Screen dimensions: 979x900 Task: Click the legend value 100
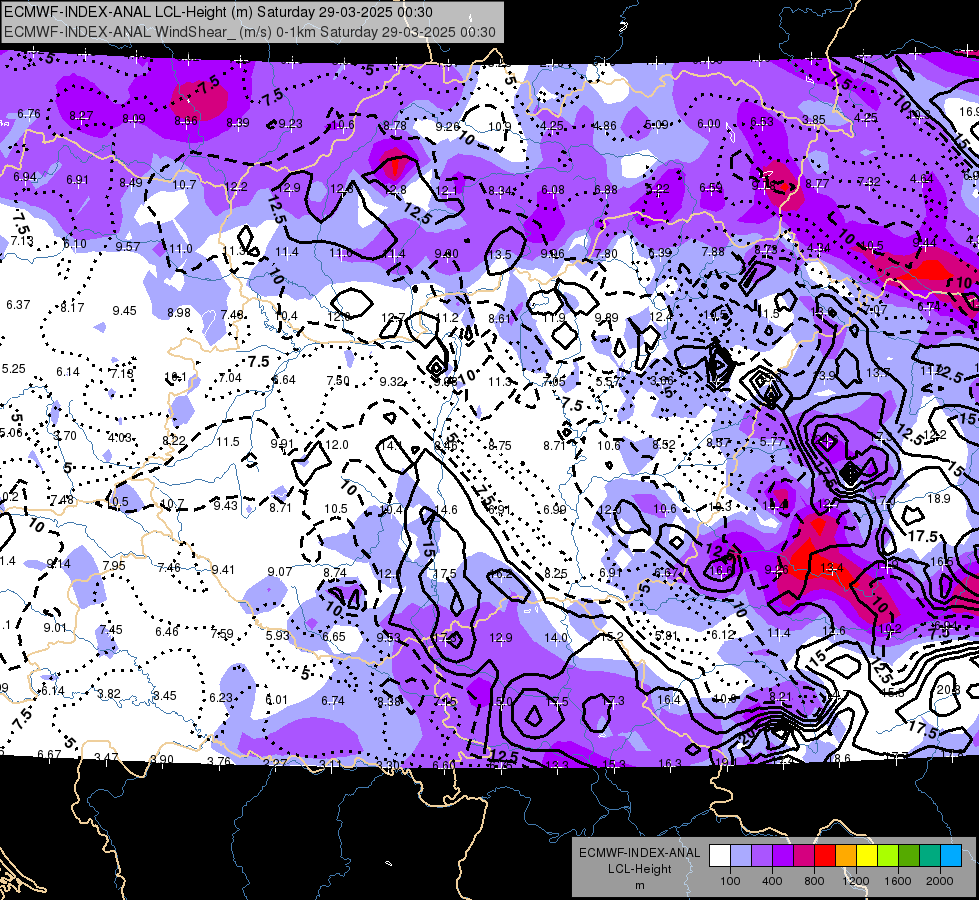[730, 881]
